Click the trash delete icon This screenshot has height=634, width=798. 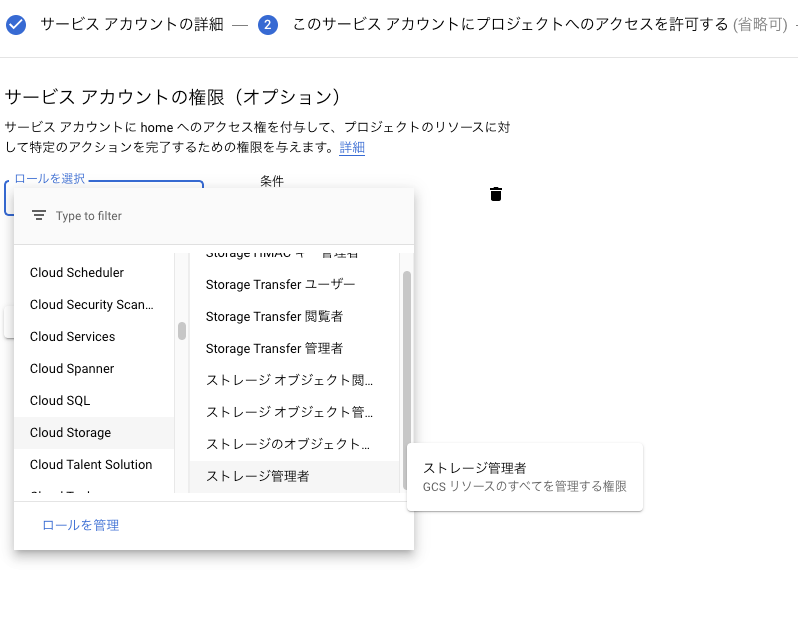click(x=495, y=194)
